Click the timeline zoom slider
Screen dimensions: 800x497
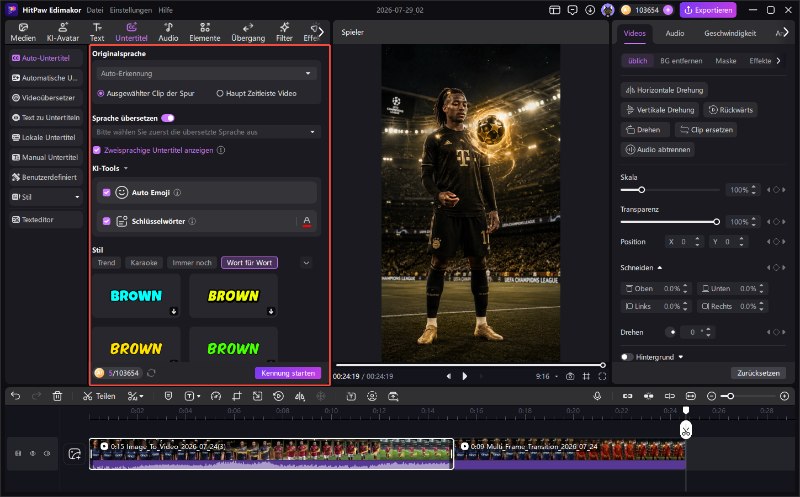748,396
